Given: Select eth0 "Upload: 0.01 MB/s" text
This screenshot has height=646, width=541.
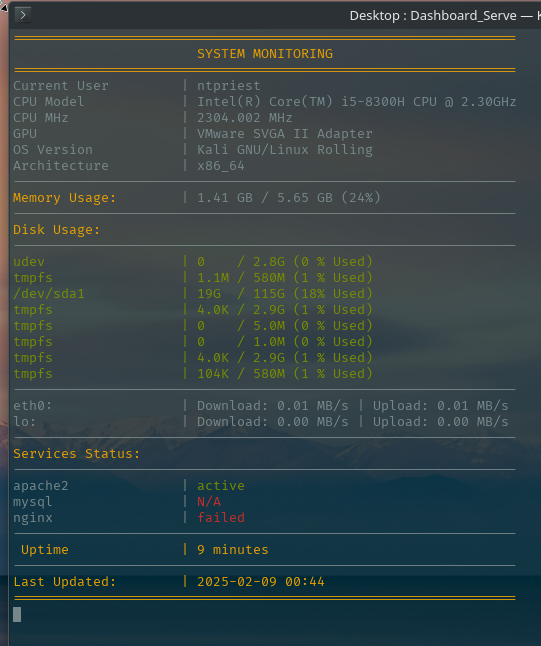Looking at the screenshot, I should pos(441,406).
